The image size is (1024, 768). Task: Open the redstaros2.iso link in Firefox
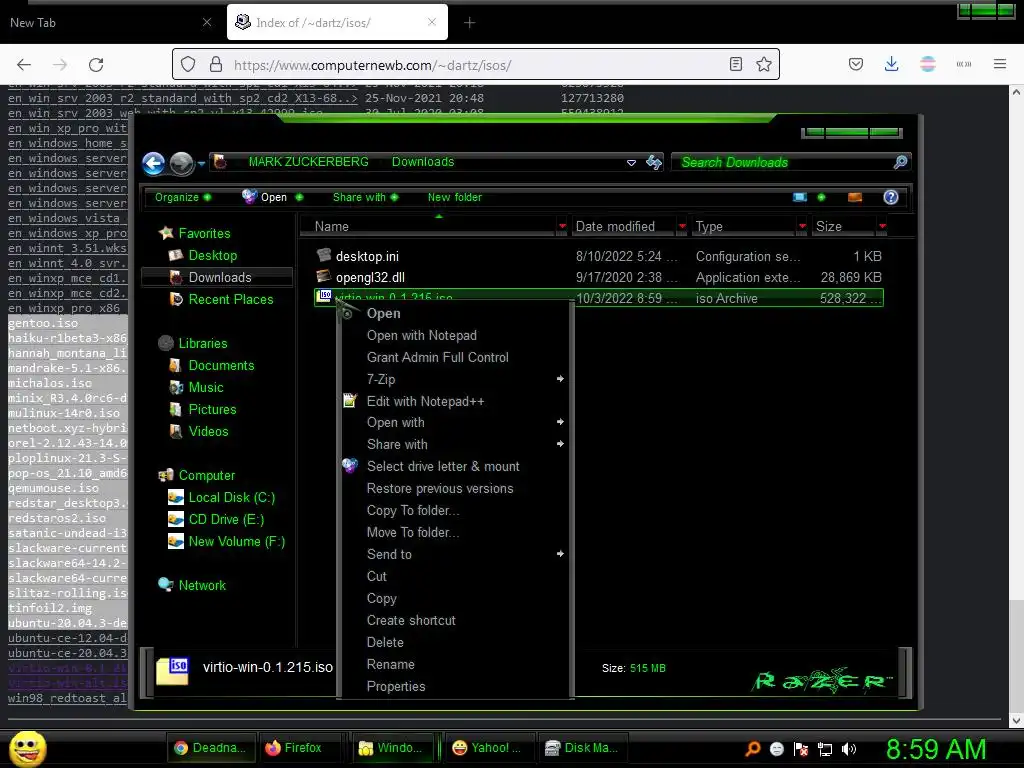(x=57, y=518)
